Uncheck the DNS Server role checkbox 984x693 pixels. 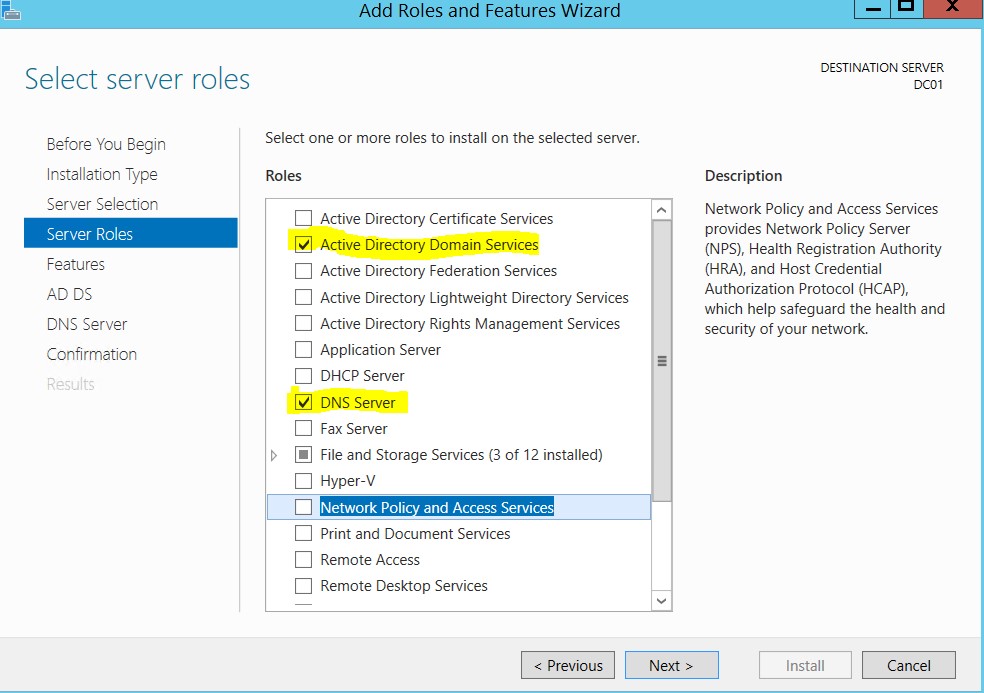[x=303, y=402]
